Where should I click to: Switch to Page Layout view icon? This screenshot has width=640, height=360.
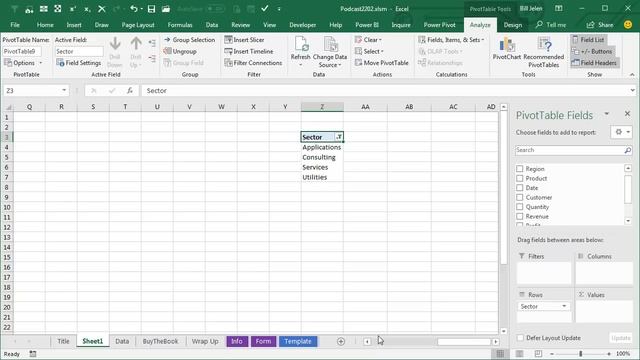[x=519, y=353]
